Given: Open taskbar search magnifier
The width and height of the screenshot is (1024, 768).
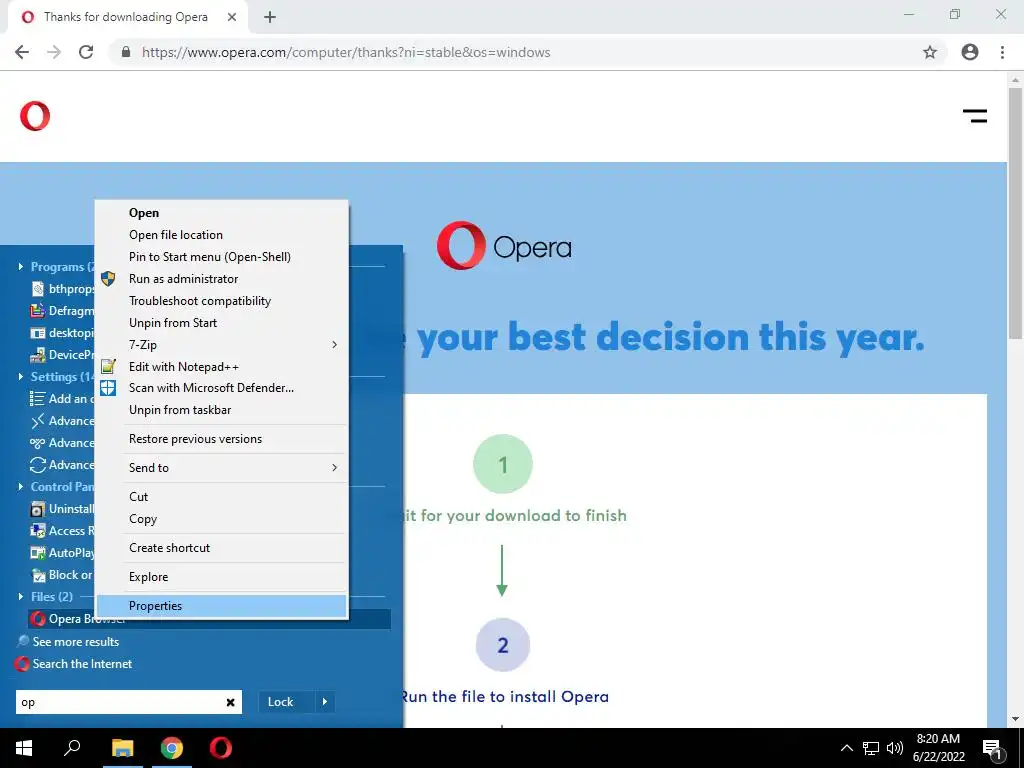Looking at the screenshot, I should tap(72, 748).
